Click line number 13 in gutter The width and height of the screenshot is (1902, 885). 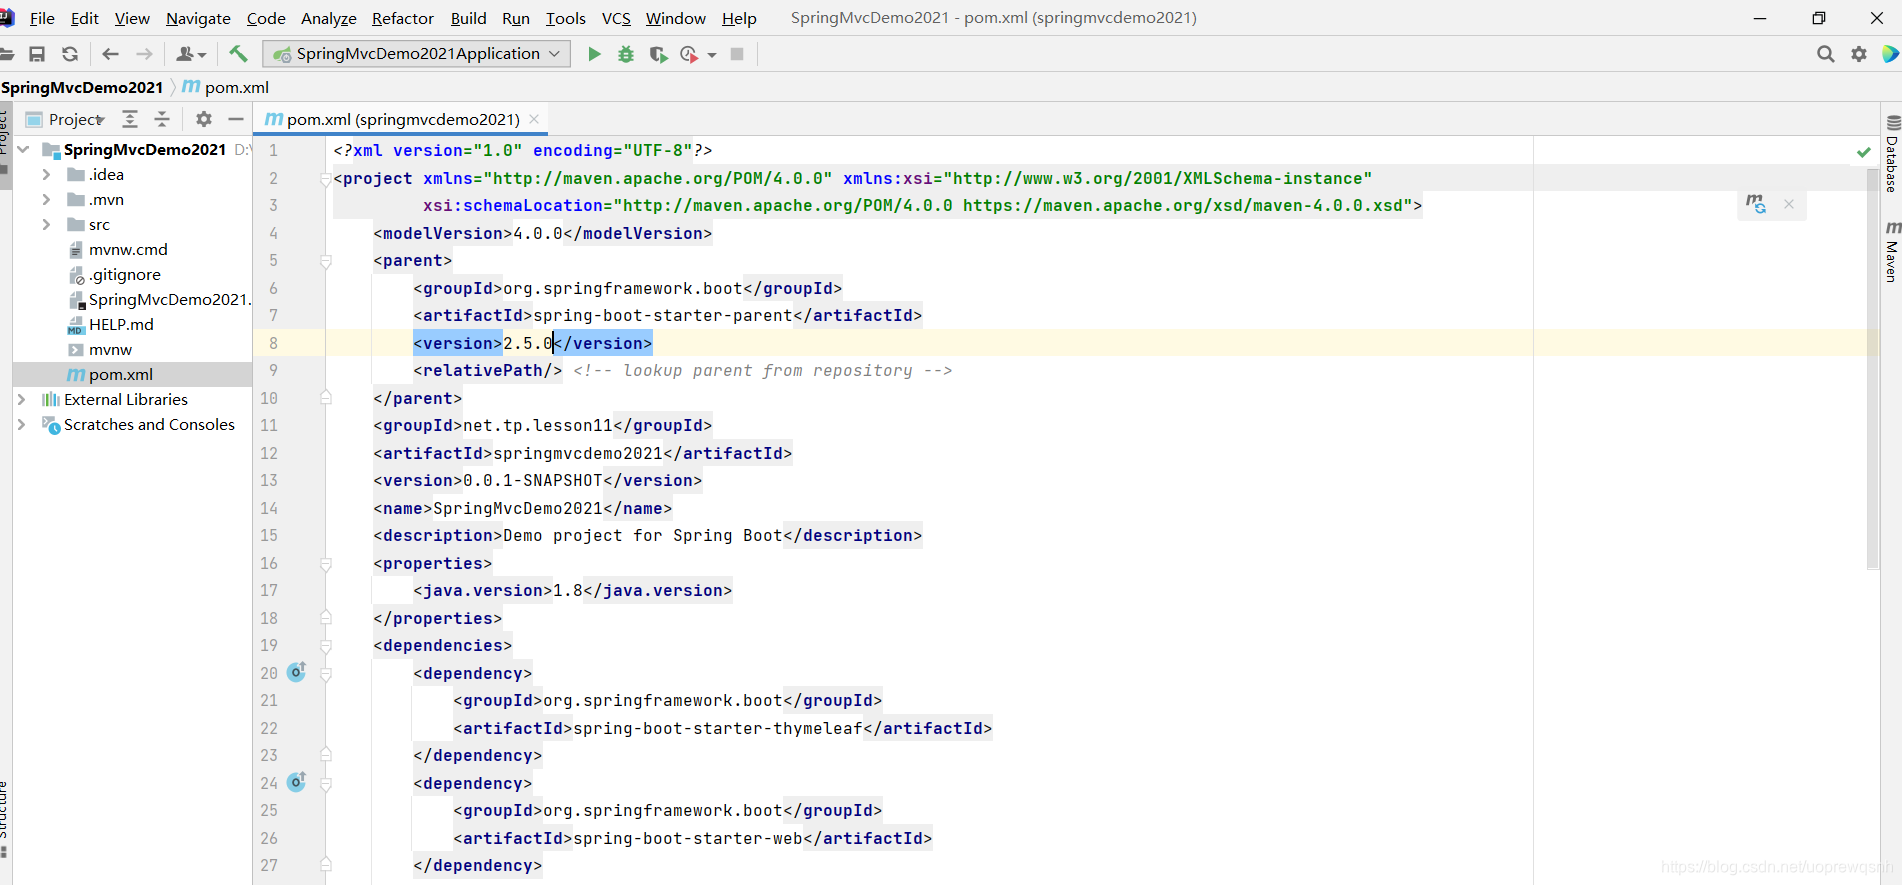pyautogui.click(x=269, y=481)
